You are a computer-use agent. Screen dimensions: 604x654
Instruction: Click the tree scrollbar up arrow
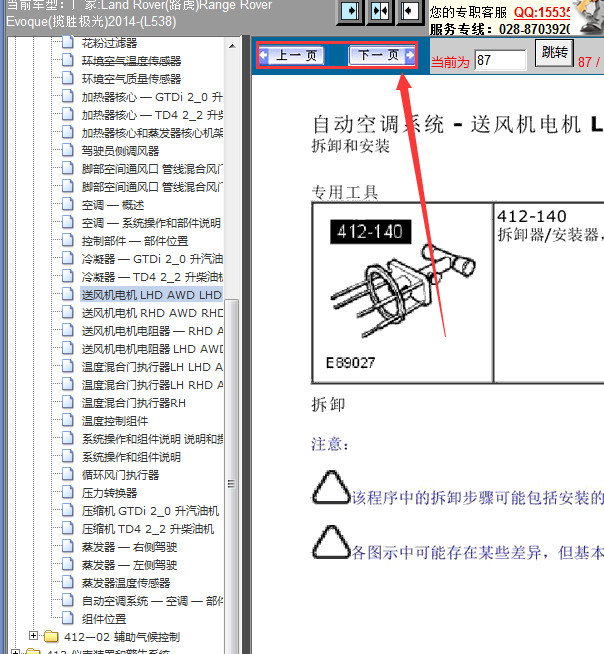[232, 46]
